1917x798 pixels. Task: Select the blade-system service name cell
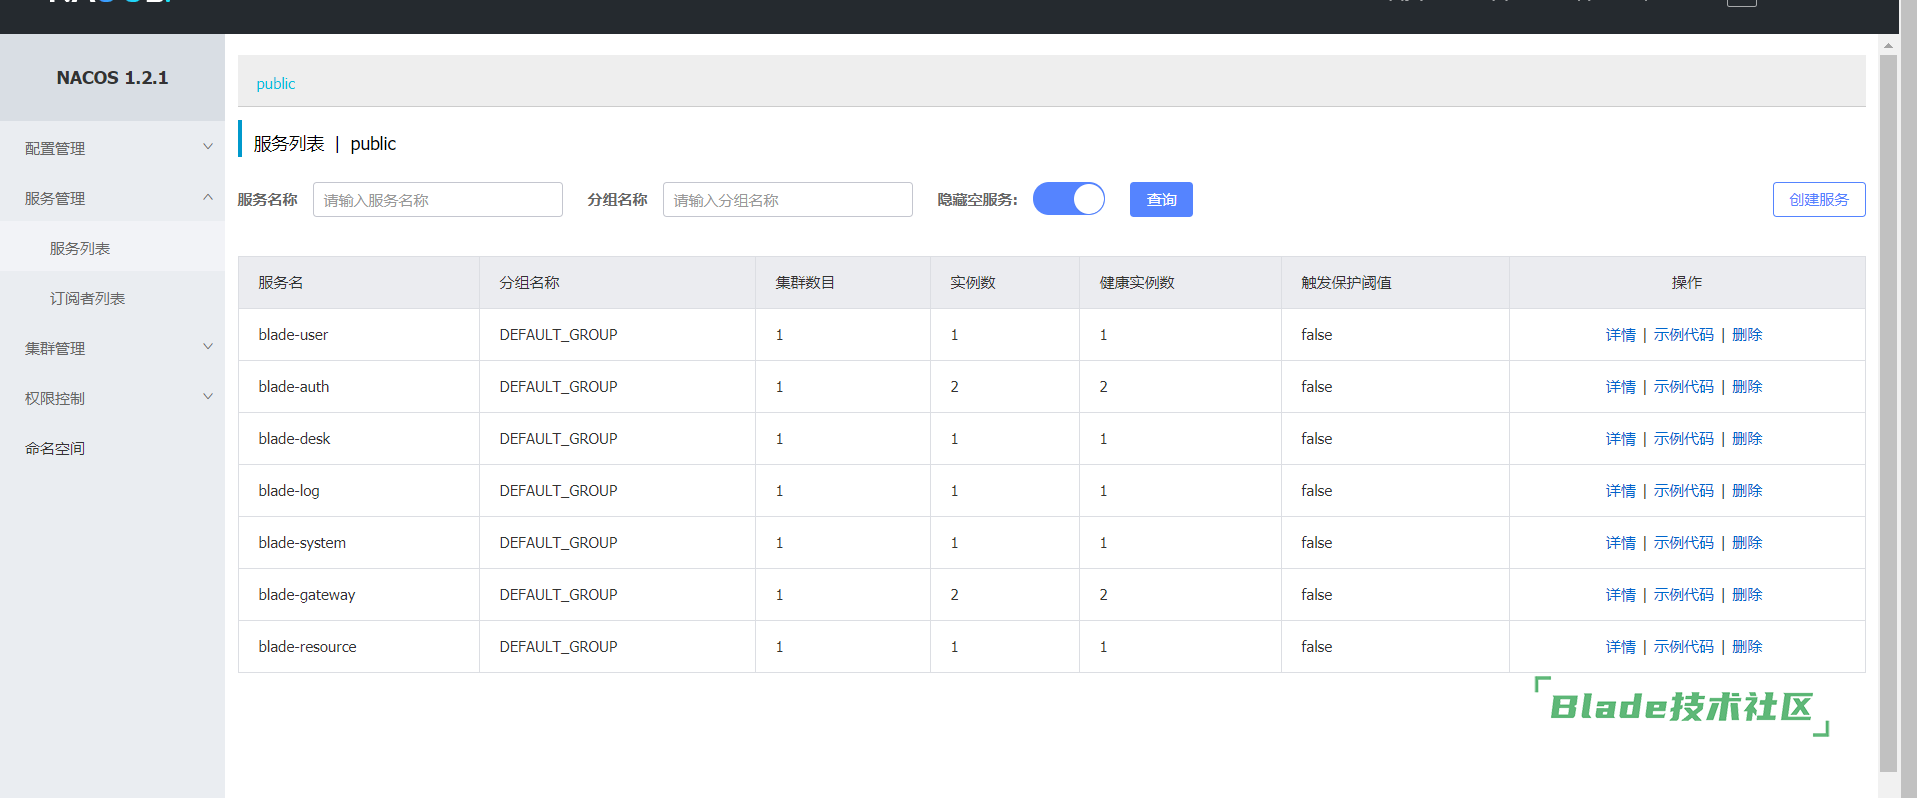tap(359, 543)
